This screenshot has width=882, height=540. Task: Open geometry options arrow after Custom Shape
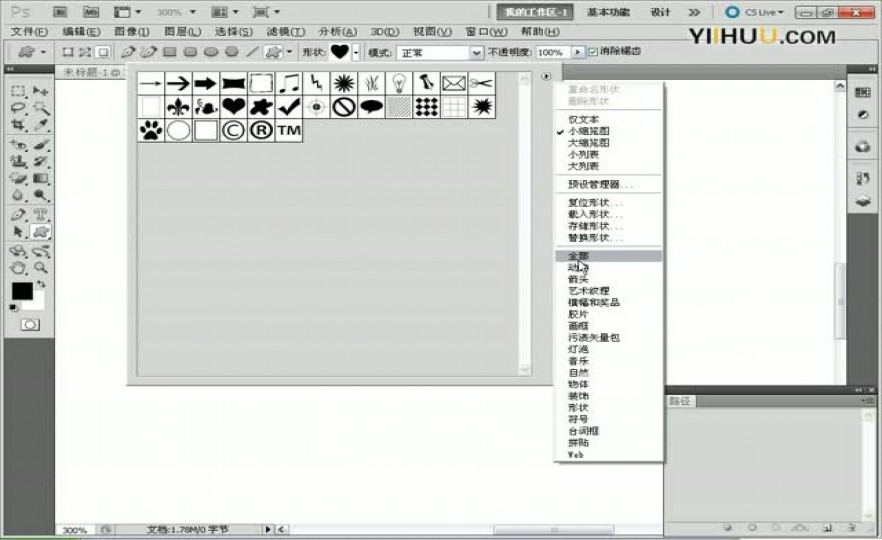(290, 52)
